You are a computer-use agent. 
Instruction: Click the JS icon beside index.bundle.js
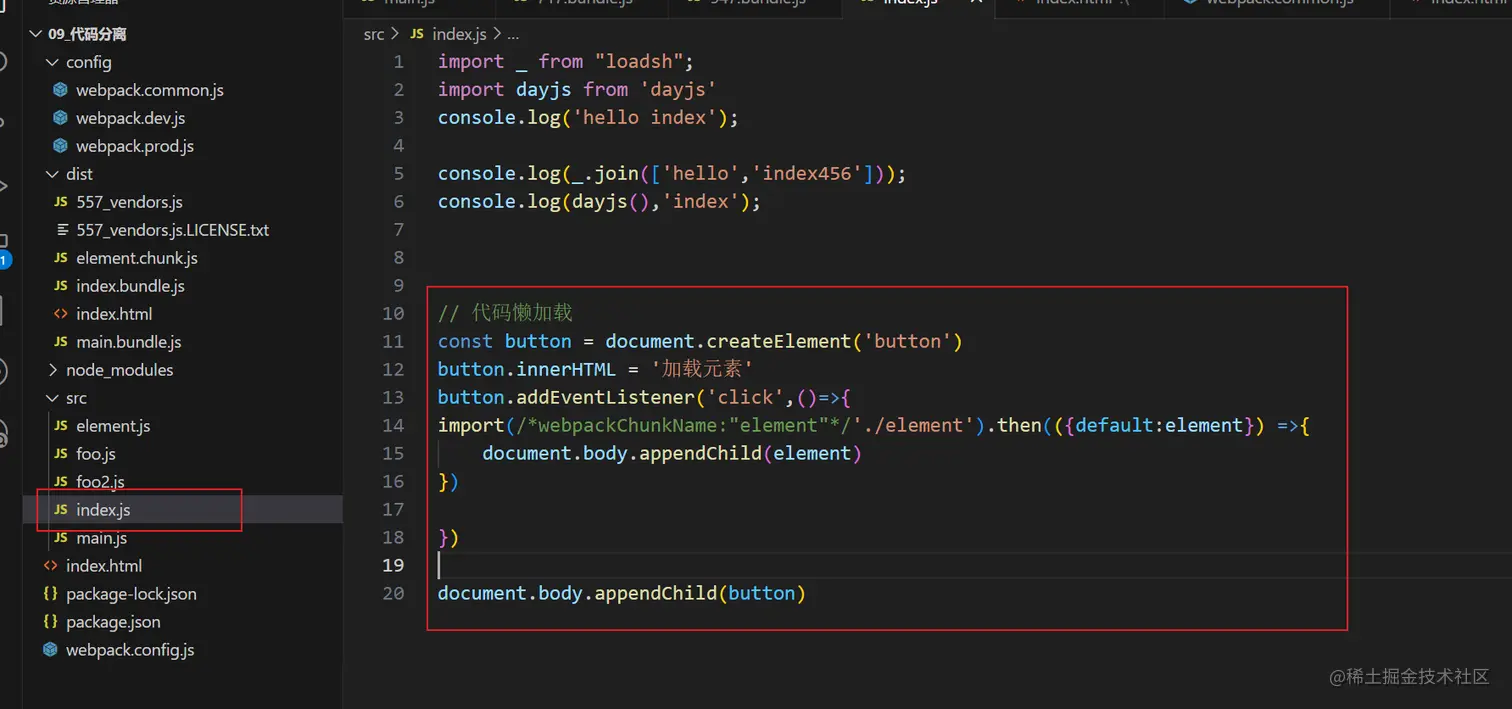pyautogui.click(x=60, y=286)
